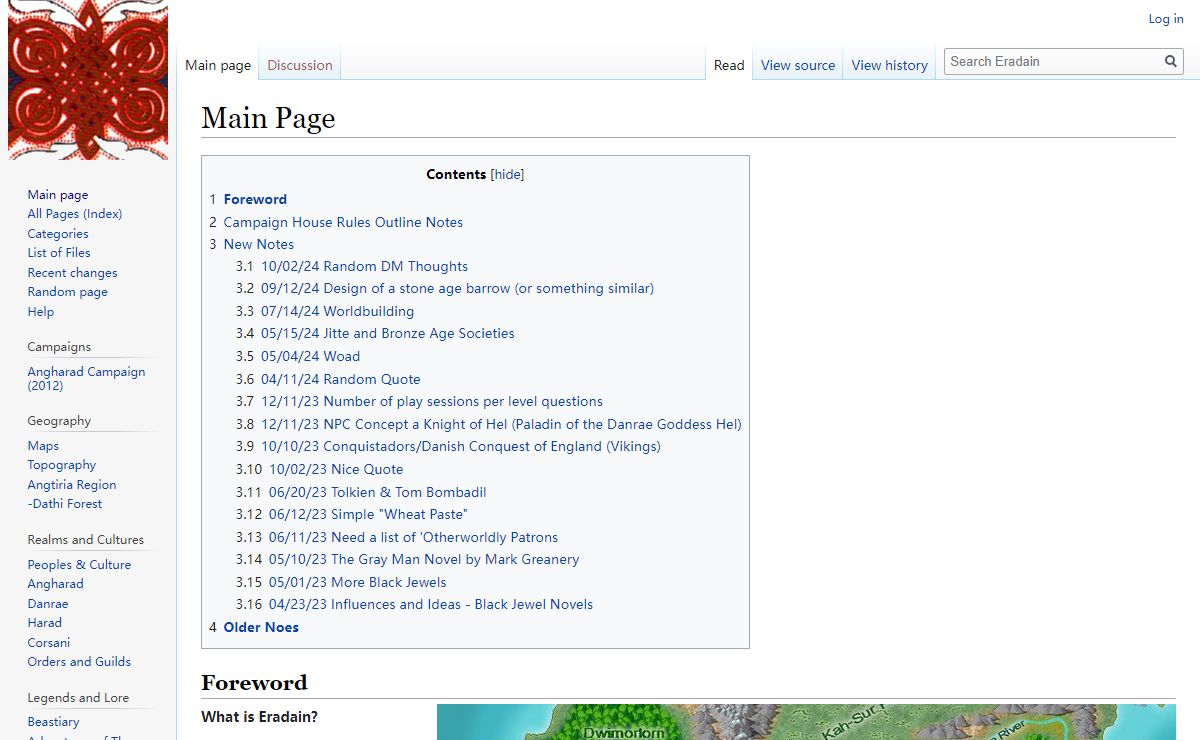This screenshot has height=740, width=1200.
Task: Open Angharad realm page
Action: point(56,584)
